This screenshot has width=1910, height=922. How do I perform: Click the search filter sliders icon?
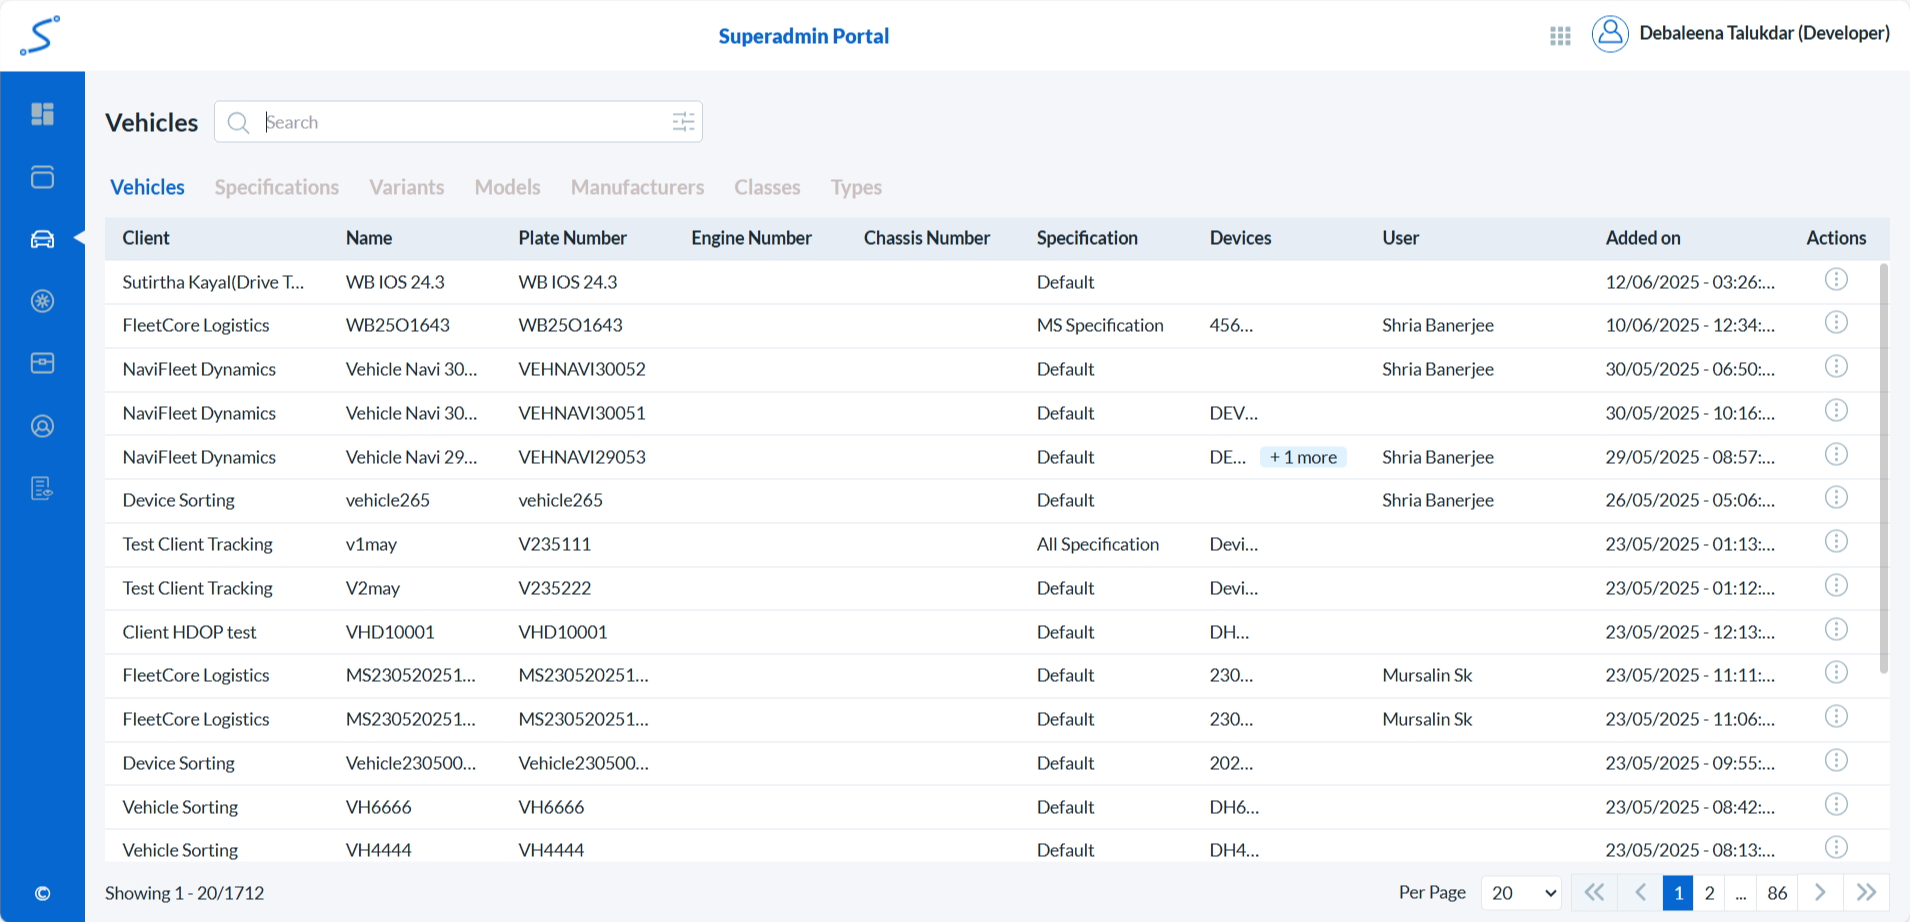point(683,122)
